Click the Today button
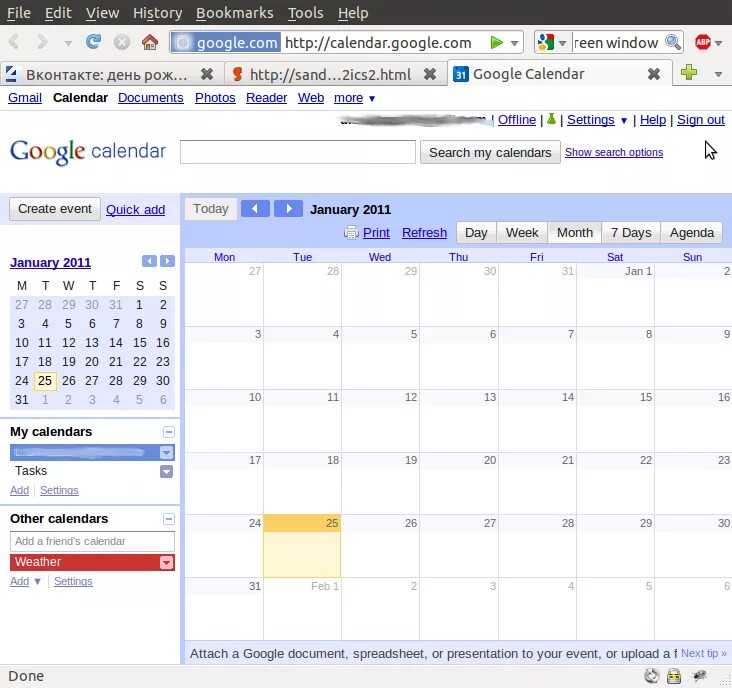This screenshot has width=732, height=688. tap(211, 209)
